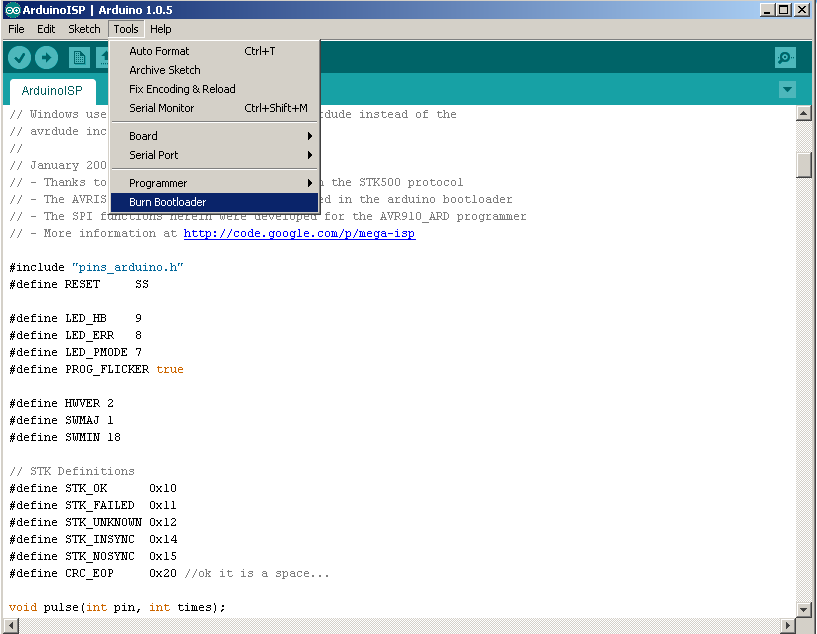This screenshot has height=634, width=817.
Task: Choose Auto Format from Tools menu
Action: [x=214, y=51]
